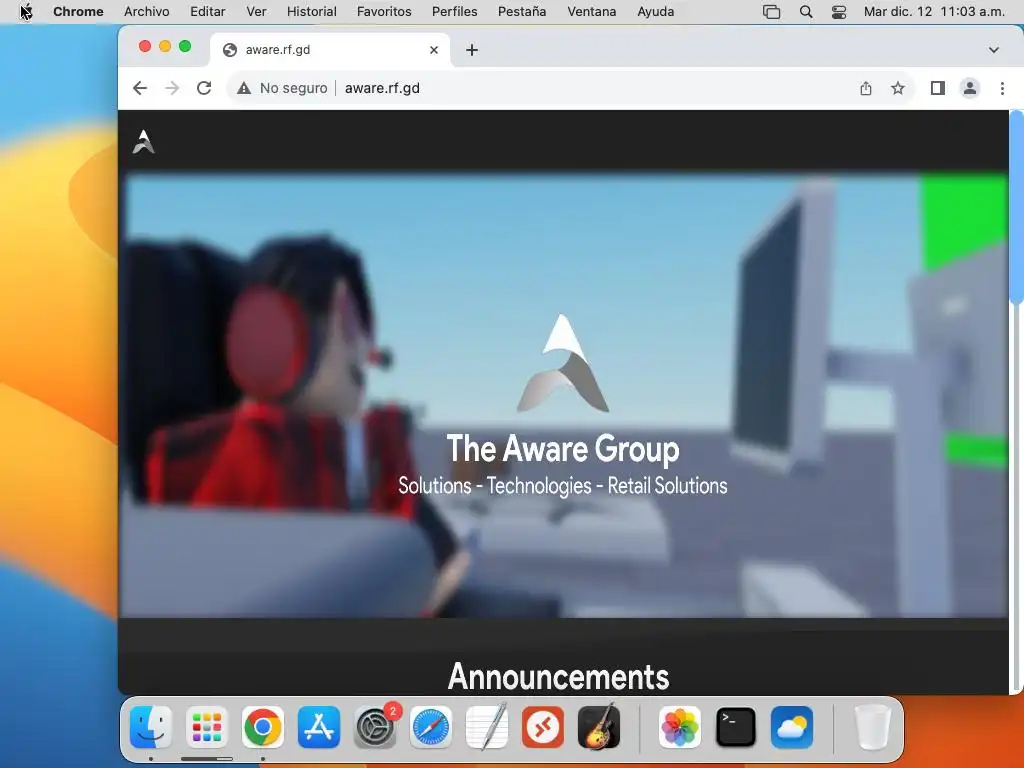This screenshot has width=1024, height=768.
Task: Open Control Center in menu bar
Action: (x=839, y=12)
